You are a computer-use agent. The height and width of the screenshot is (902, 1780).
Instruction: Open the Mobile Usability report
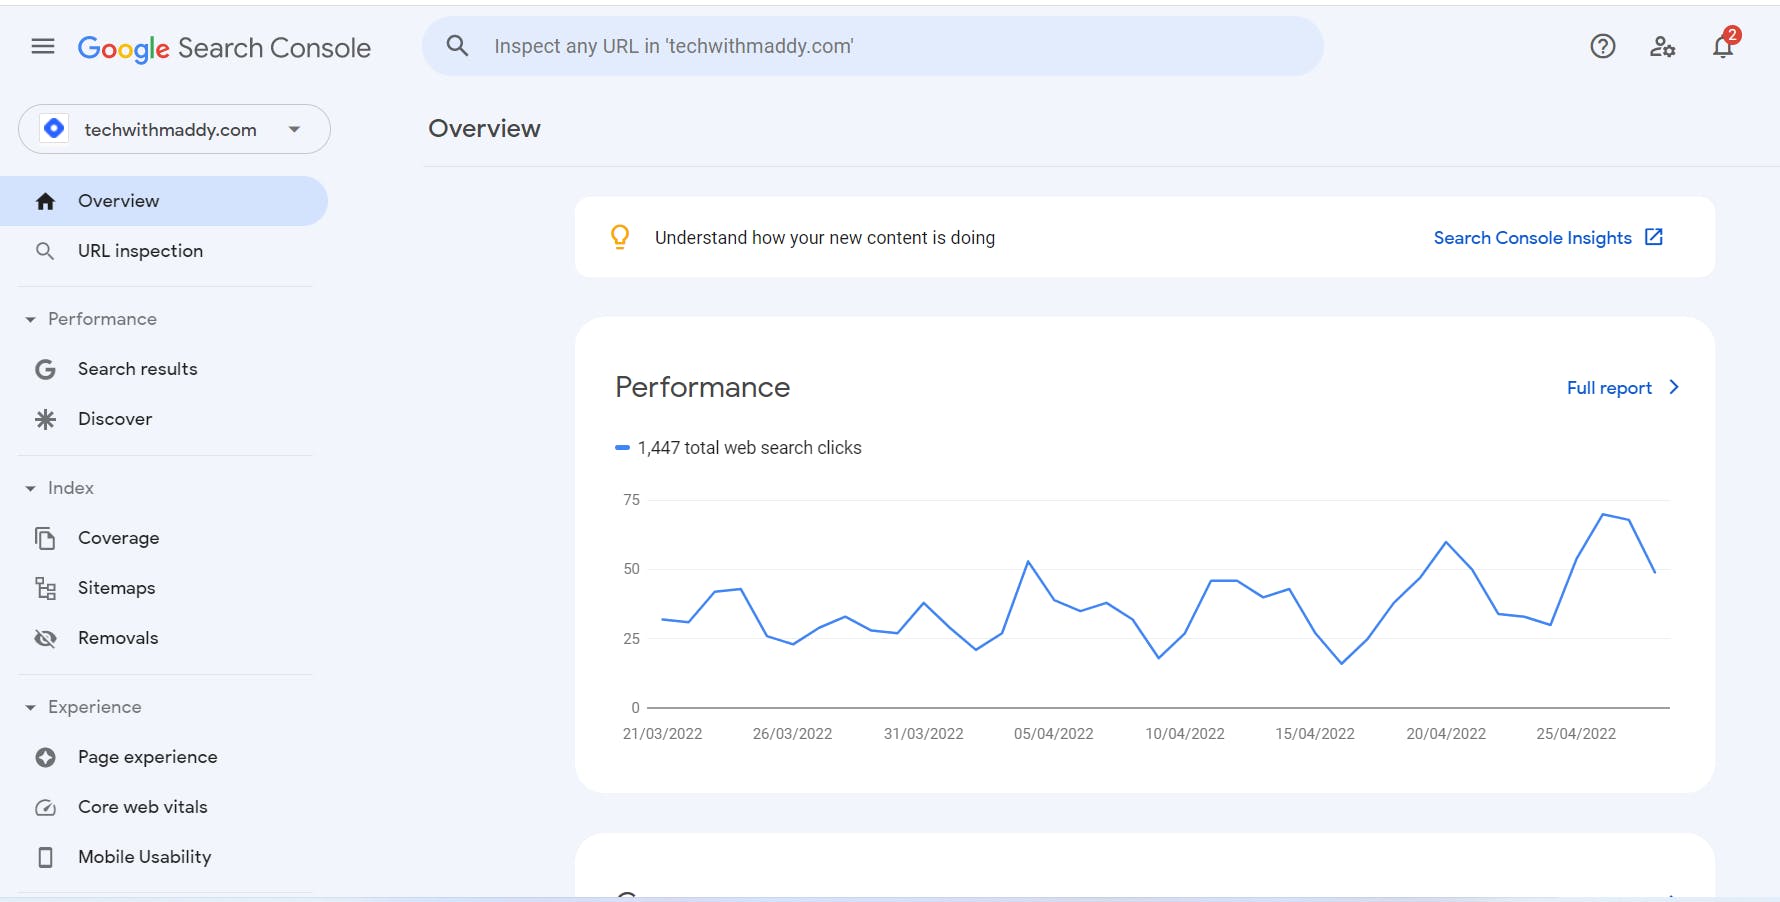coord(164,857)
